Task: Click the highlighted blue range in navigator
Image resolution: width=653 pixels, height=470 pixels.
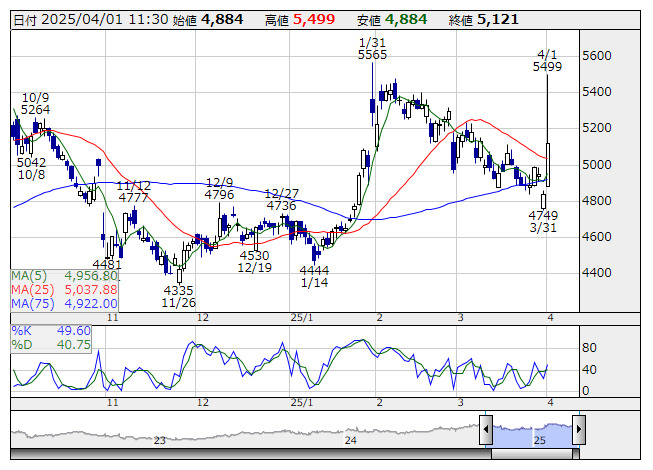Action: click(x=533, y=434)
